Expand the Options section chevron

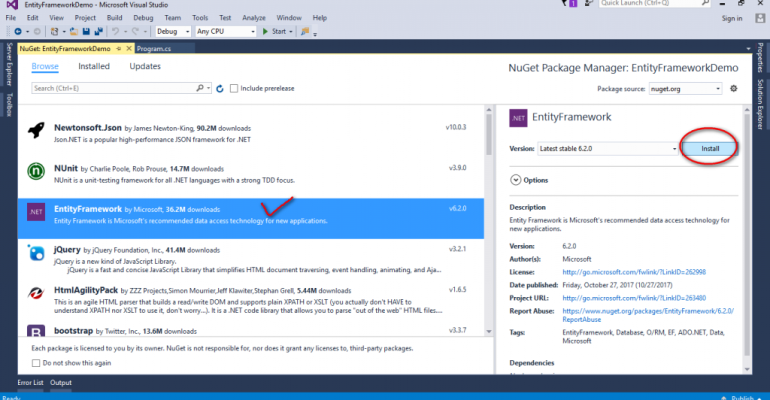[x=515, y=180]
